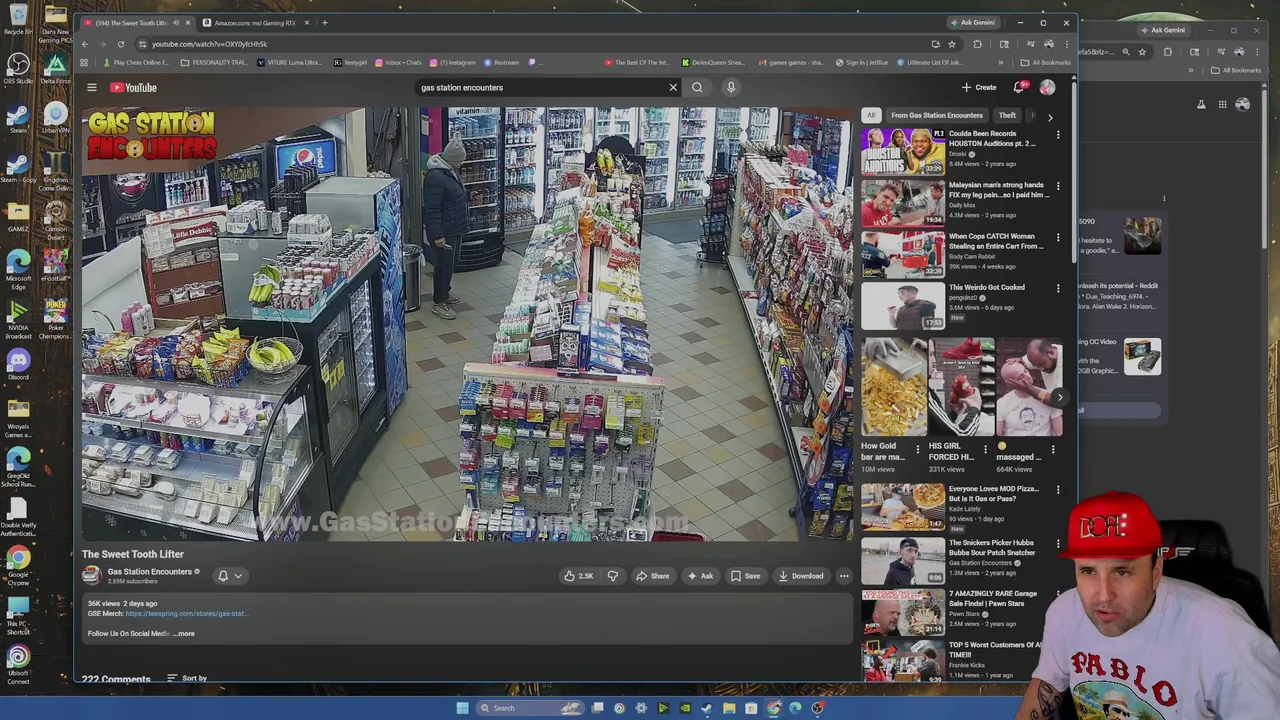Image resolution: width=1280 pixels, height=720 pixels.
Task: Like the video with thumbs up
Action: pyautogui.click(x=579, y=576)
